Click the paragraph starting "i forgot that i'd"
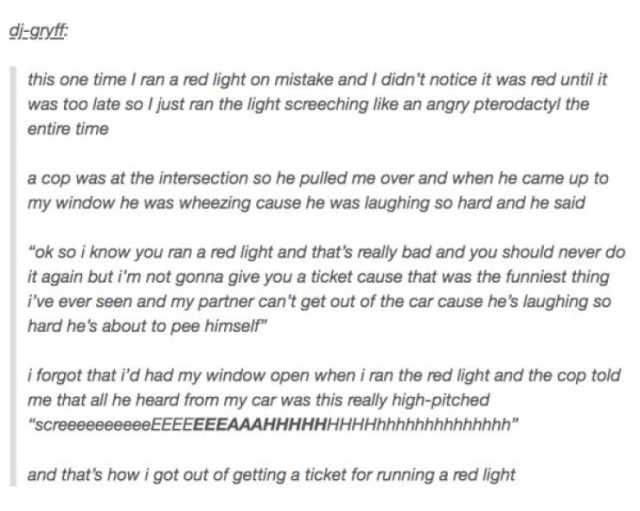 click(324, 400)
